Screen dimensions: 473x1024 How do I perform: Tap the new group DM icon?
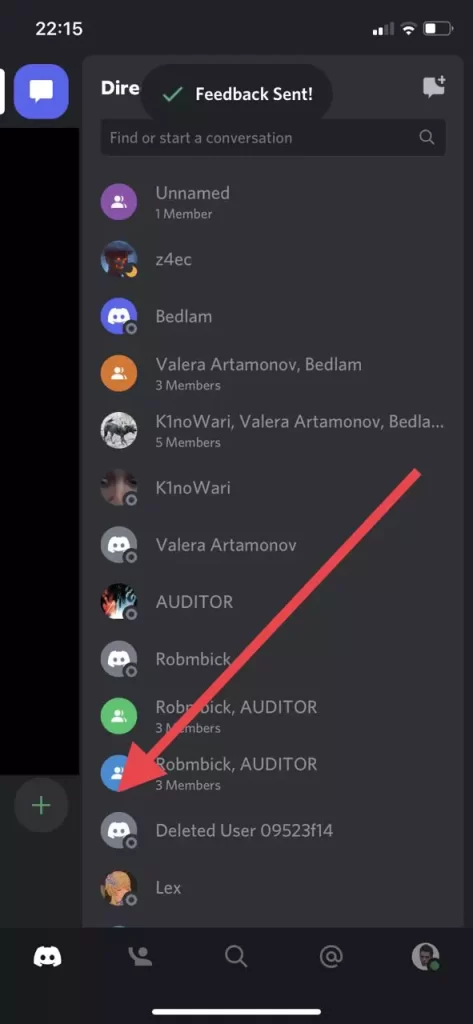[x=434, y=88]
